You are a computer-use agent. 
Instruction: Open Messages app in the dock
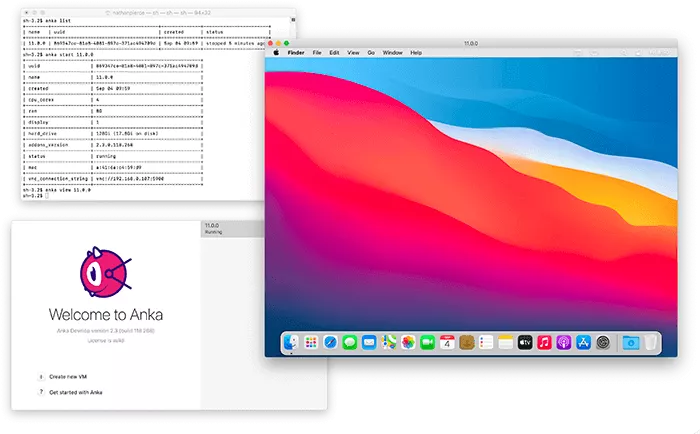tap(350, 343)
